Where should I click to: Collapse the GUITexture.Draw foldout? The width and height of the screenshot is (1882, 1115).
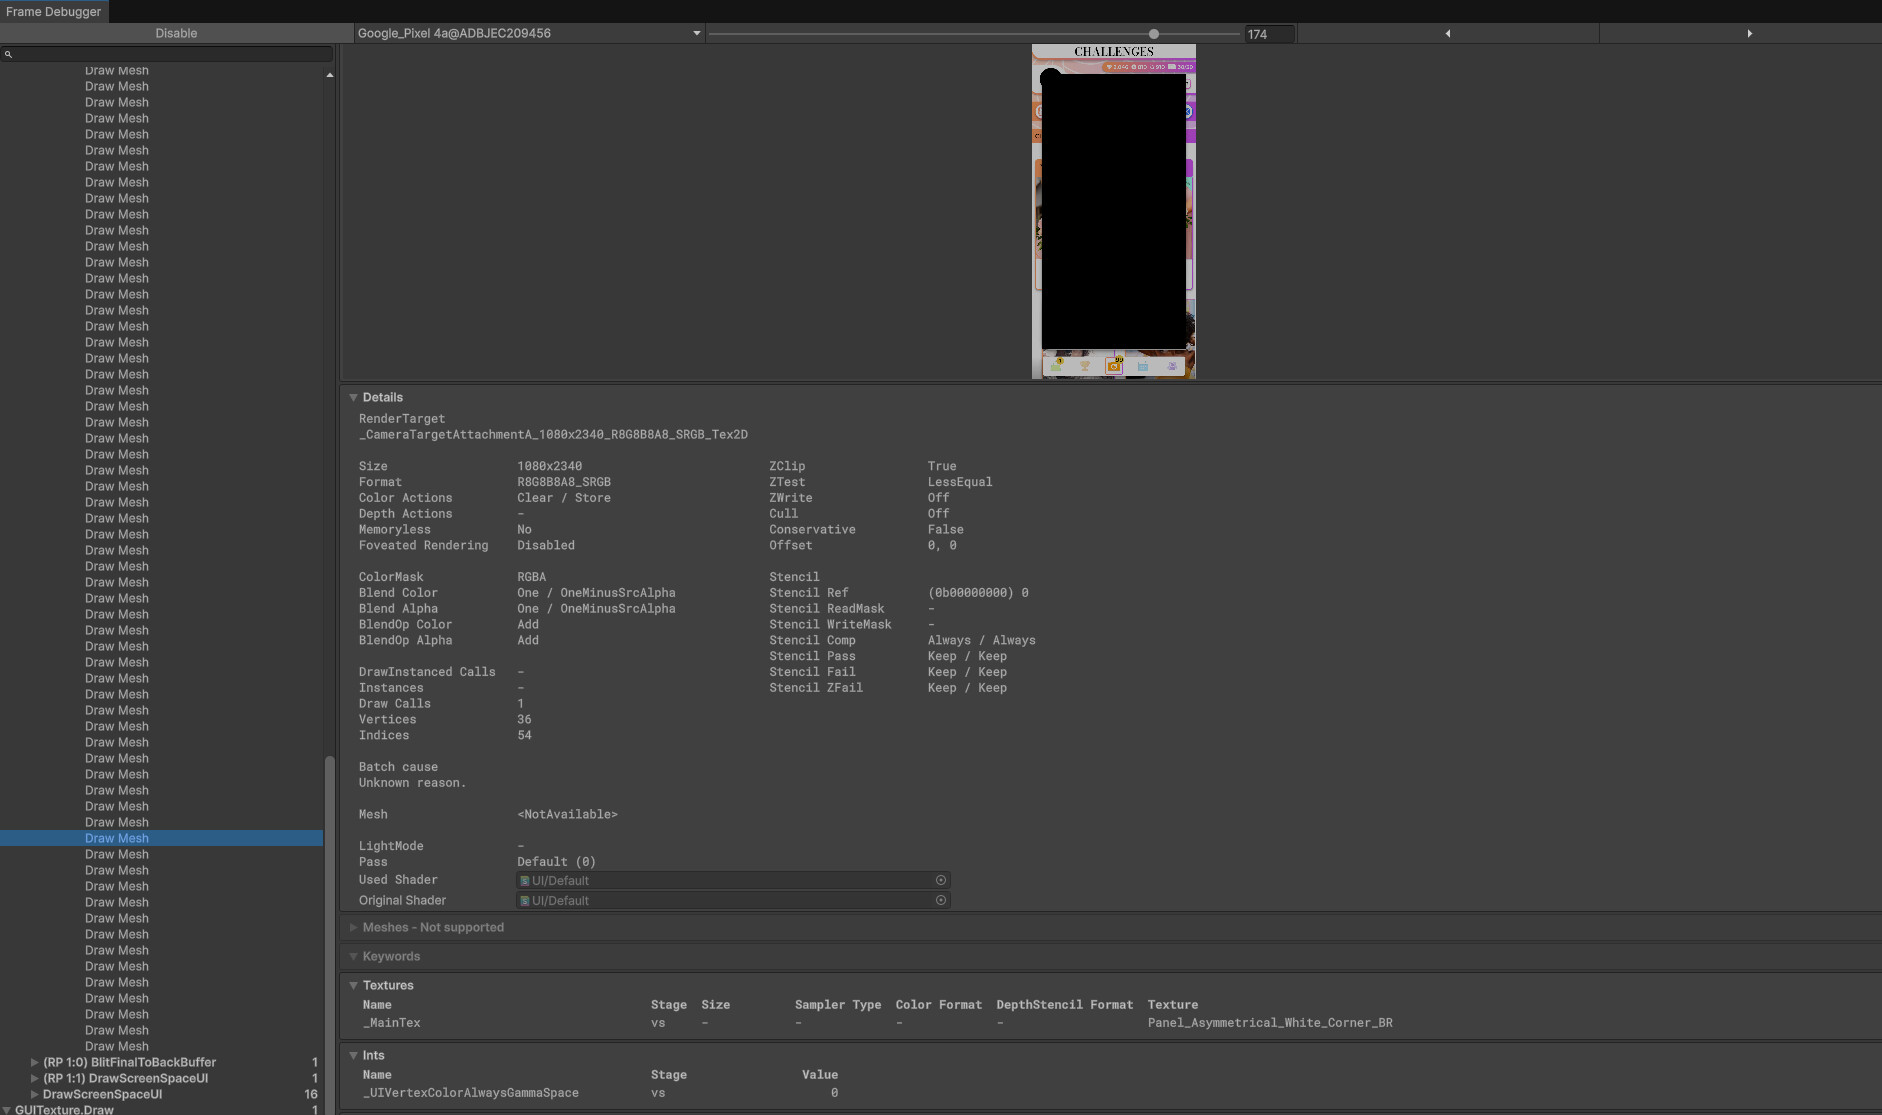[x=8, y=1110]
